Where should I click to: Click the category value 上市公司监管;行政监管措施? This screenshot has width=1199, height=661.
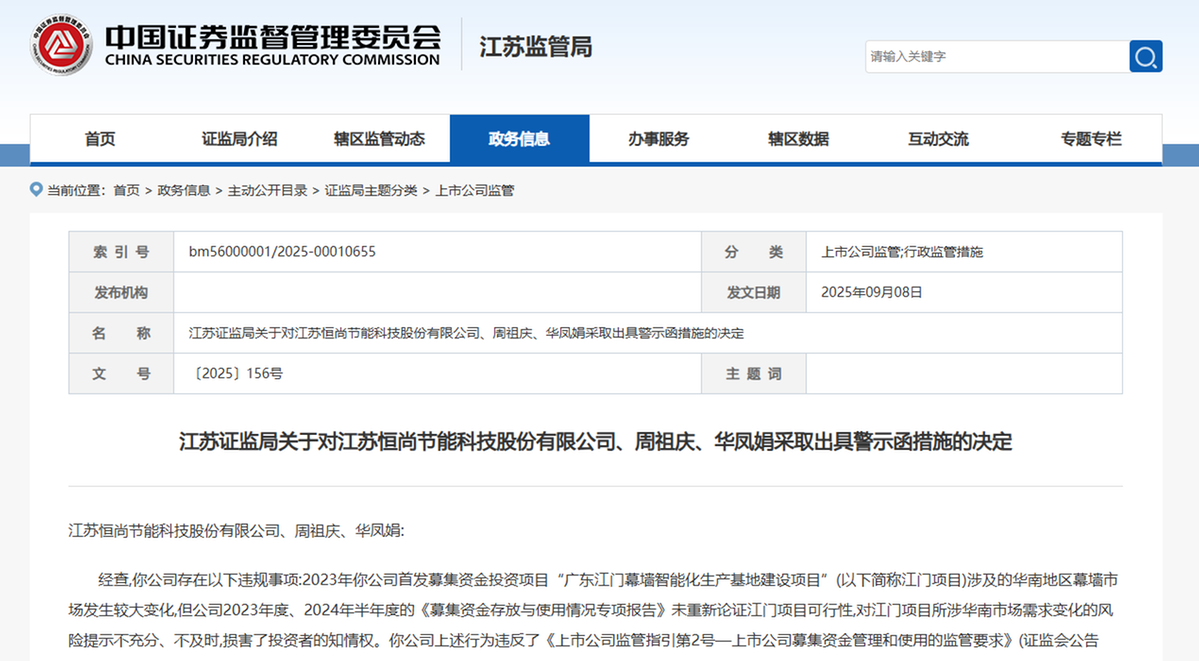[902, 252]
